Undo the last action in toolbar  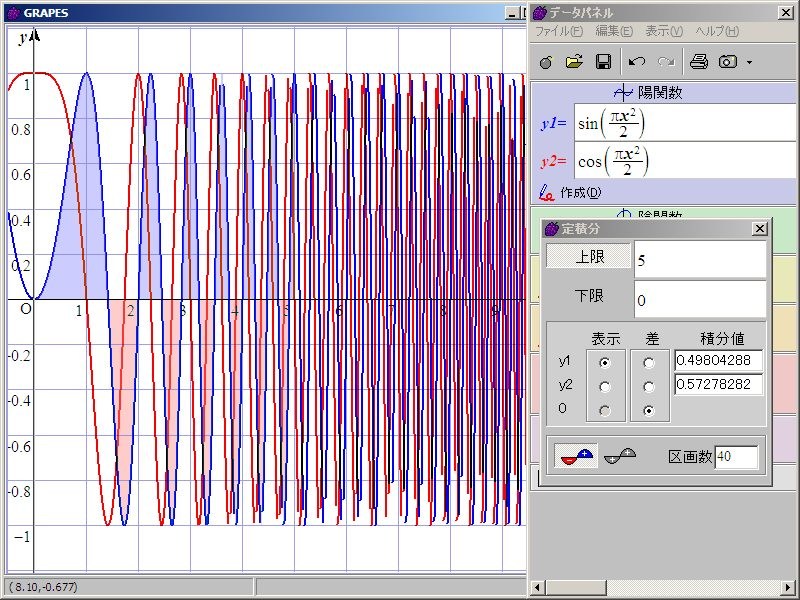click(636, 62)
